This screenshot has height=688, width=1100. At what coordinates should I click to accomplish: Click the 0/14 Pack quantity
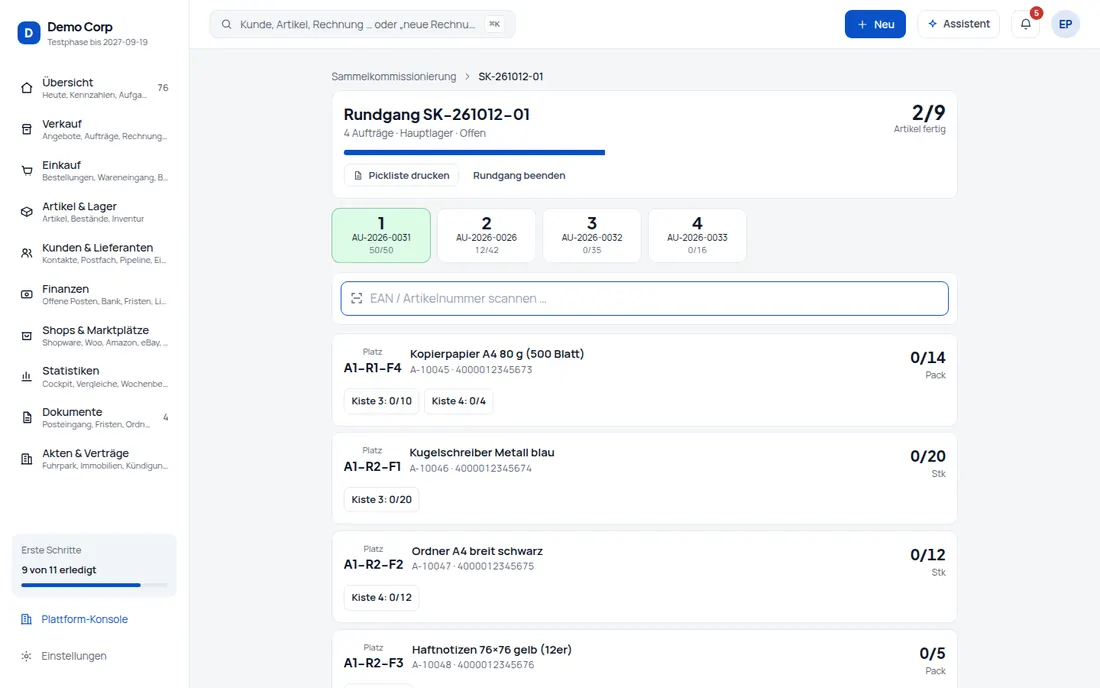point(927,364)
